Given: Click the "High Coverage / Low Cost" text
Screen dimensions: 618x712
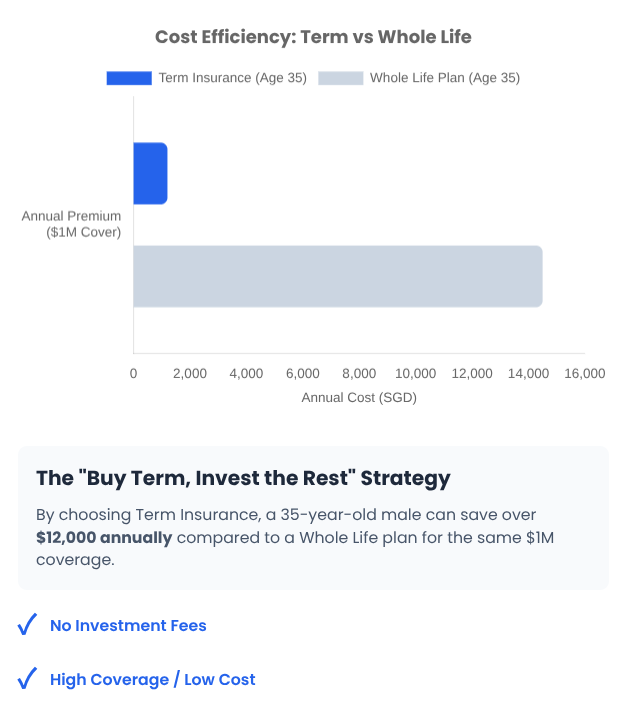Looking at the screenshot, I should 152,680.
